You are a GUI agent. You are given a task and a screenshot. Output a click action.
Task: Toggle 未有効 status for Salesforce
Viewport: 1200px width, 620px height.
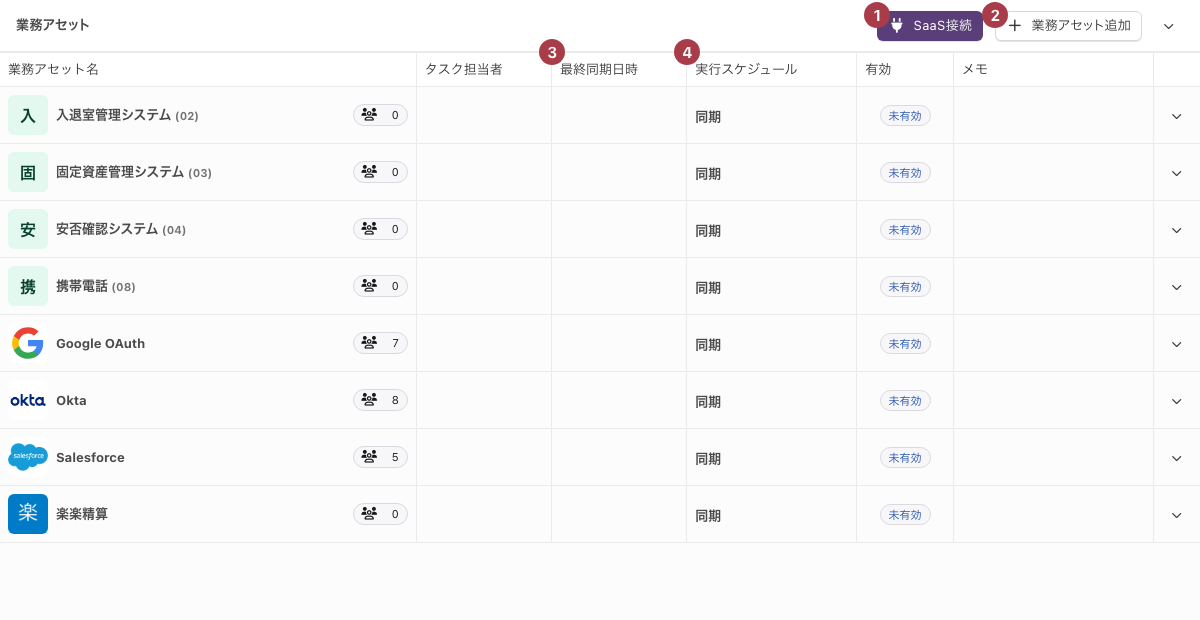pos(905,458)
